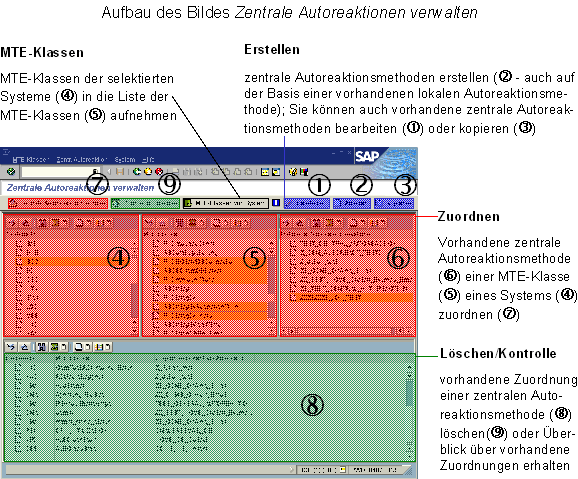Click the blue Anlegen create button
Viewport: 578px width, 479px height.
point(352,203)
